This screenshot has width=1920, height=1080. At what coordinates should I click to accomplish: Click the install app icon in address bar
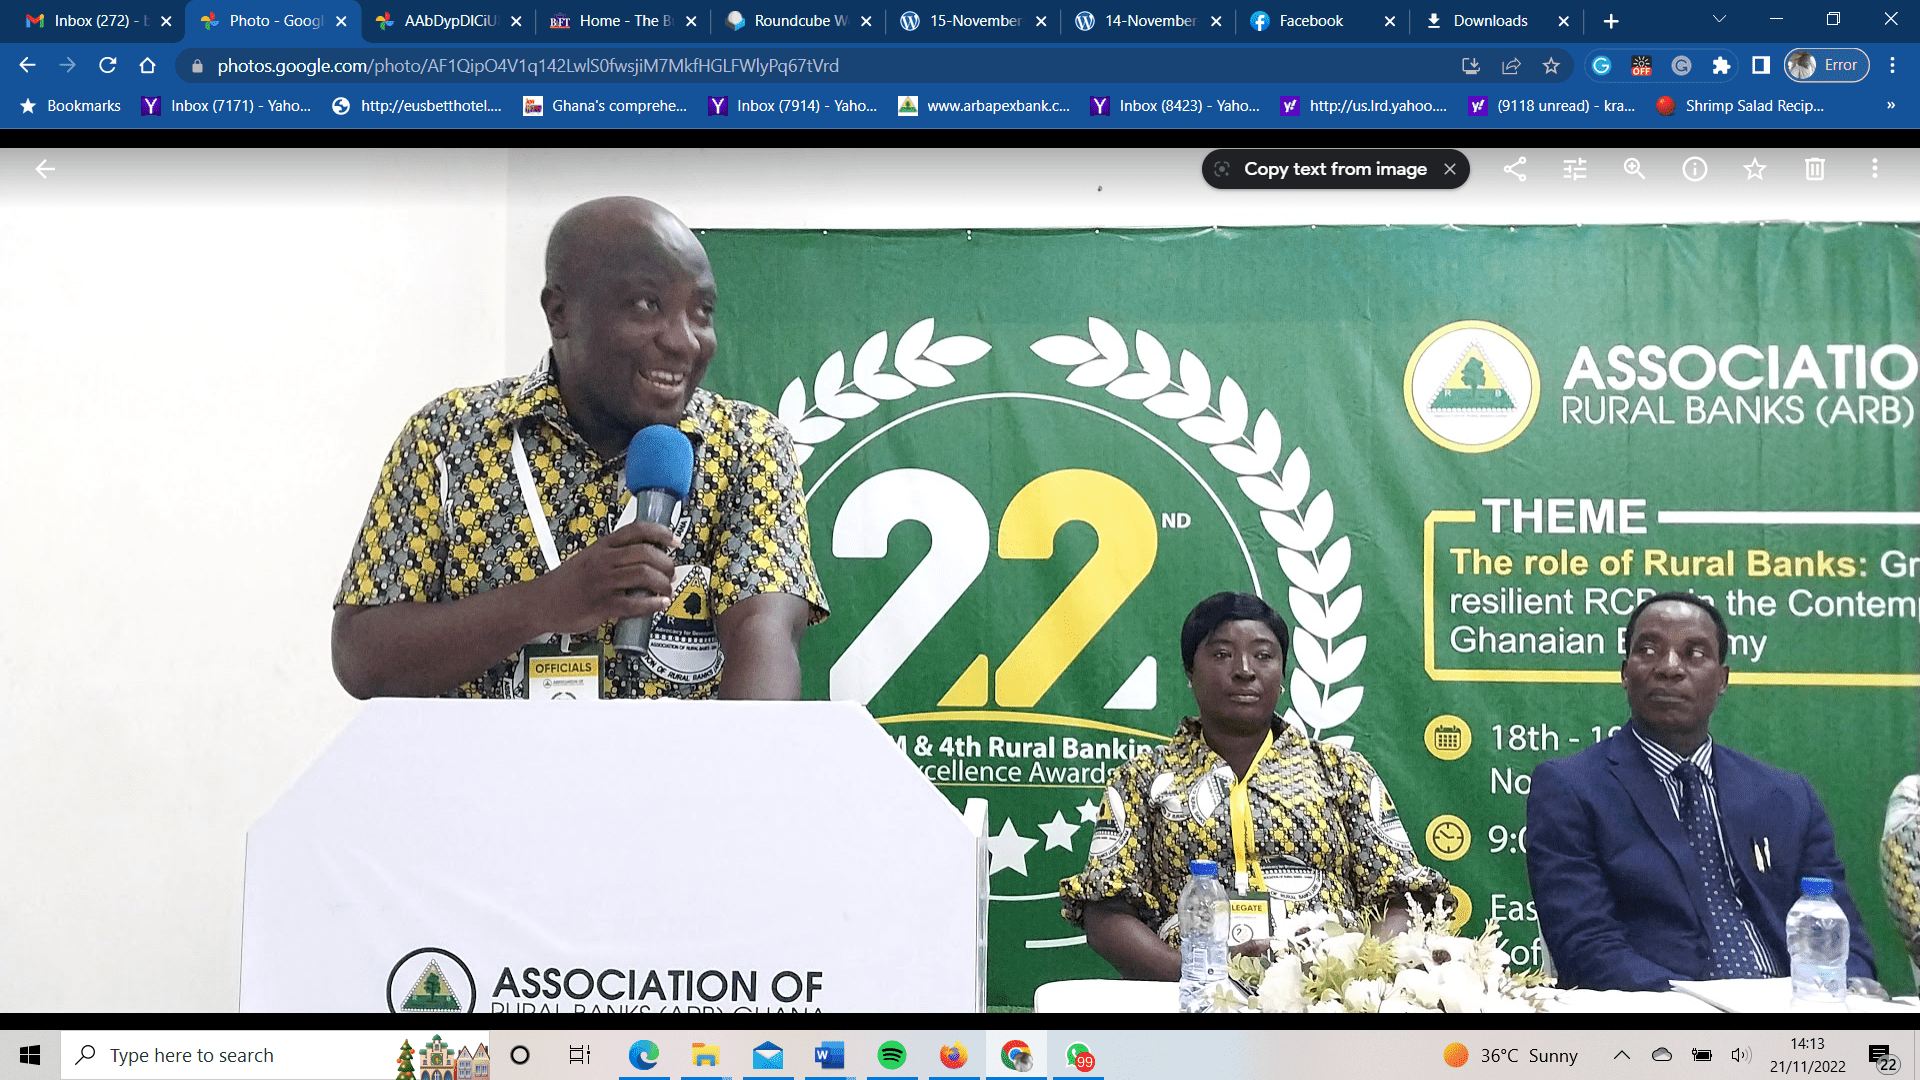(x=1470, y=65)
